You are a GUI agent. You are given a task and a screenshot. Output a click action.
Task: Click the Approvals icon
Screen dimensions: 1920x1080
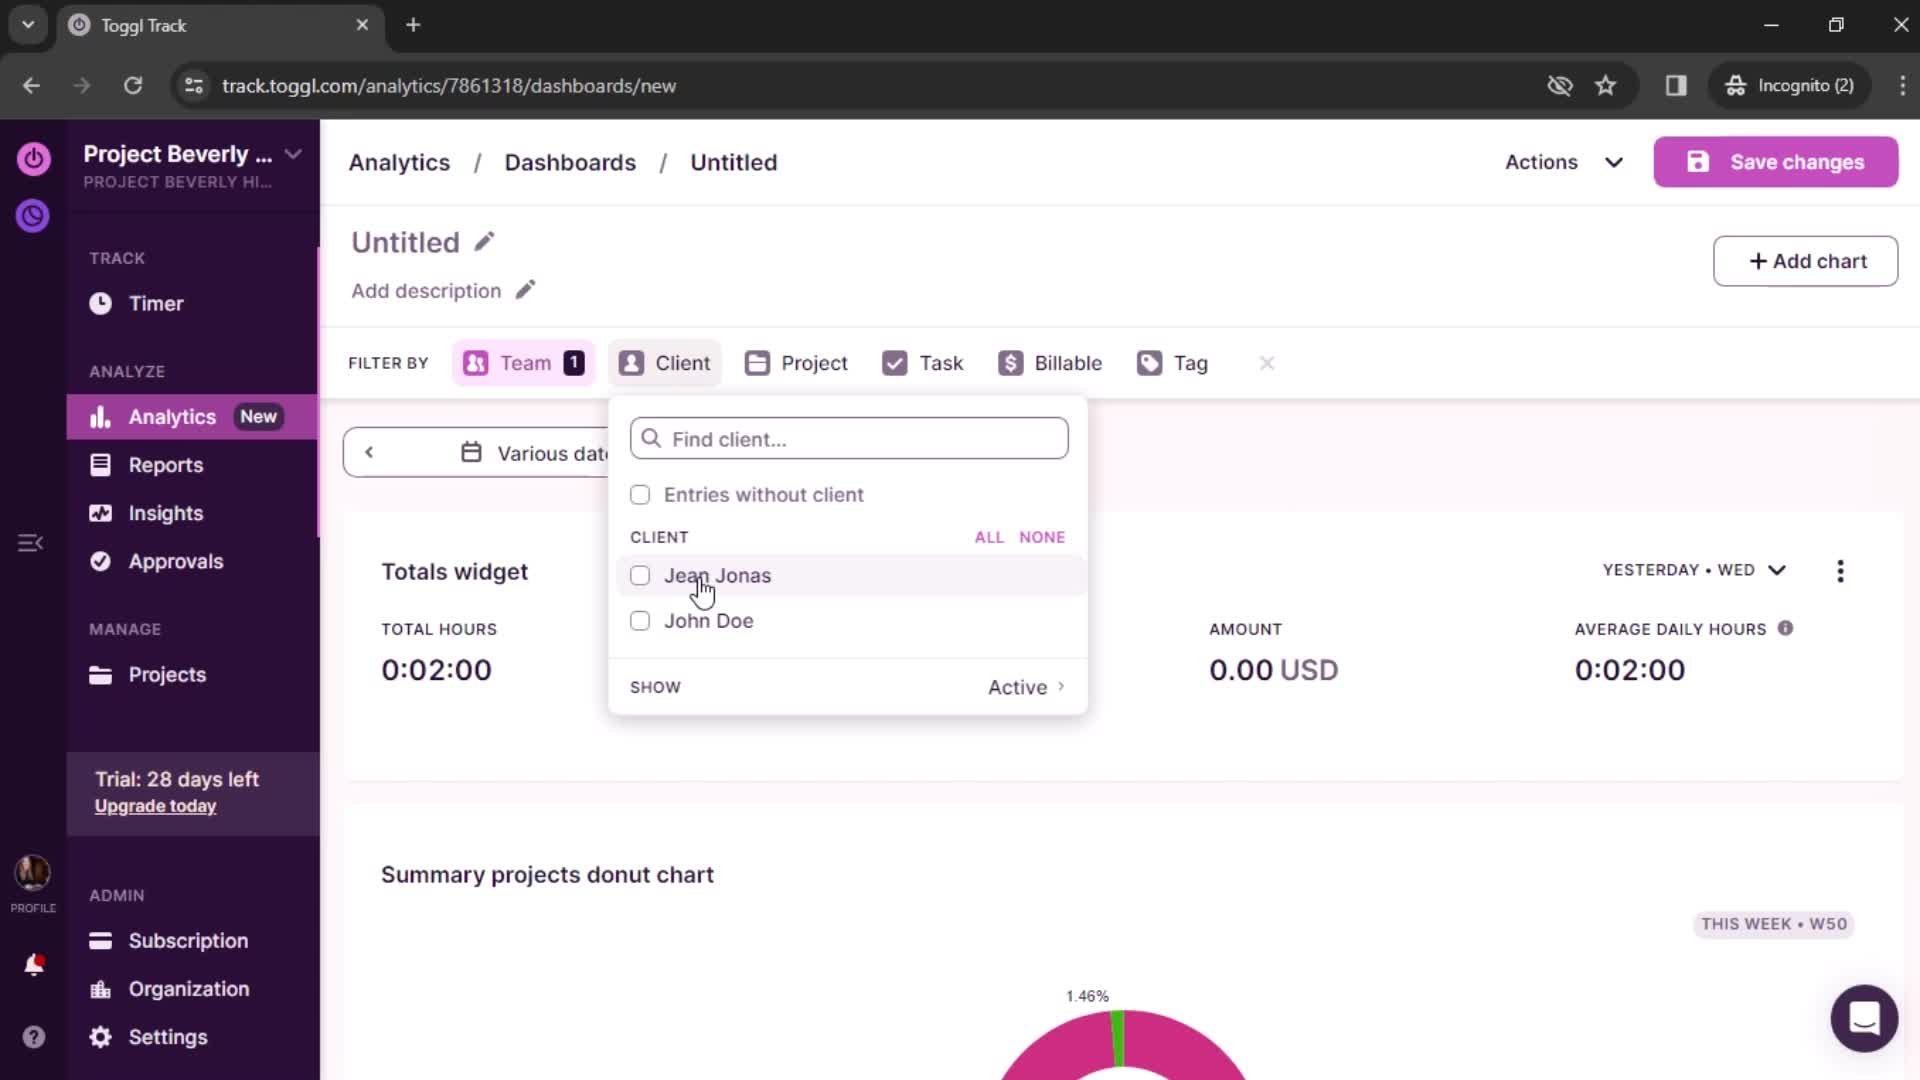tap(102, 560)
